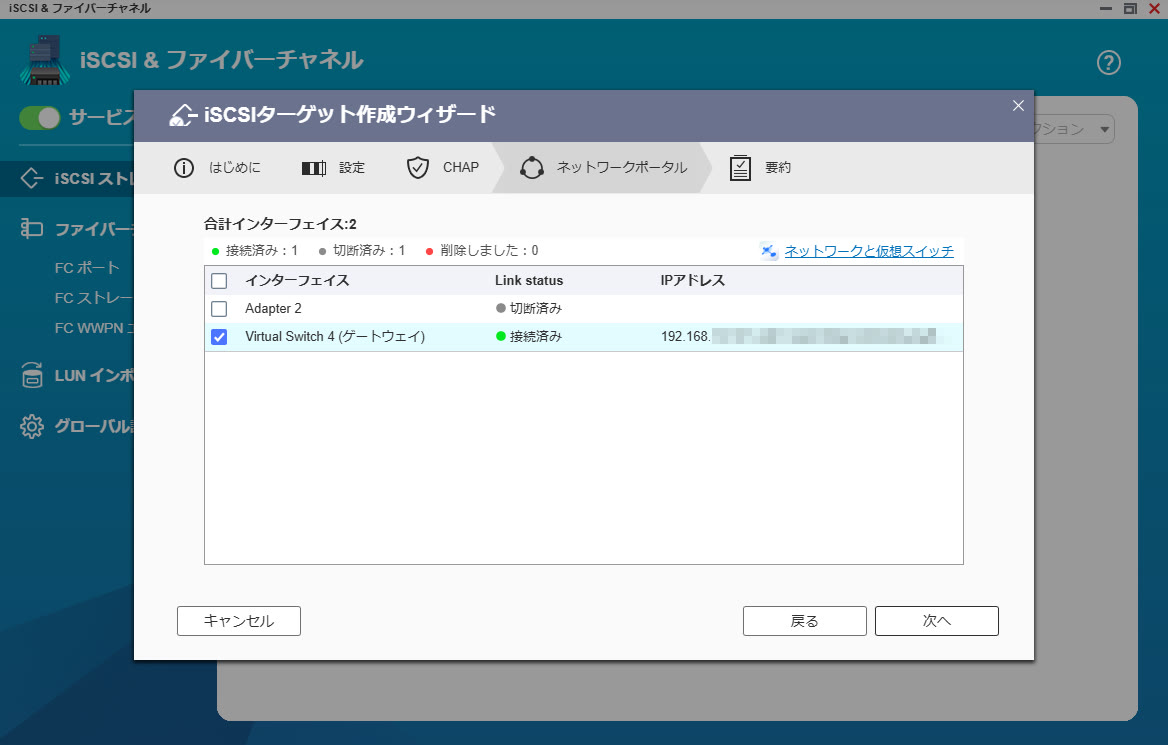Click the 切断済み：1 legend
This screenshot has height=745, width=1168.
coord(362,251)
